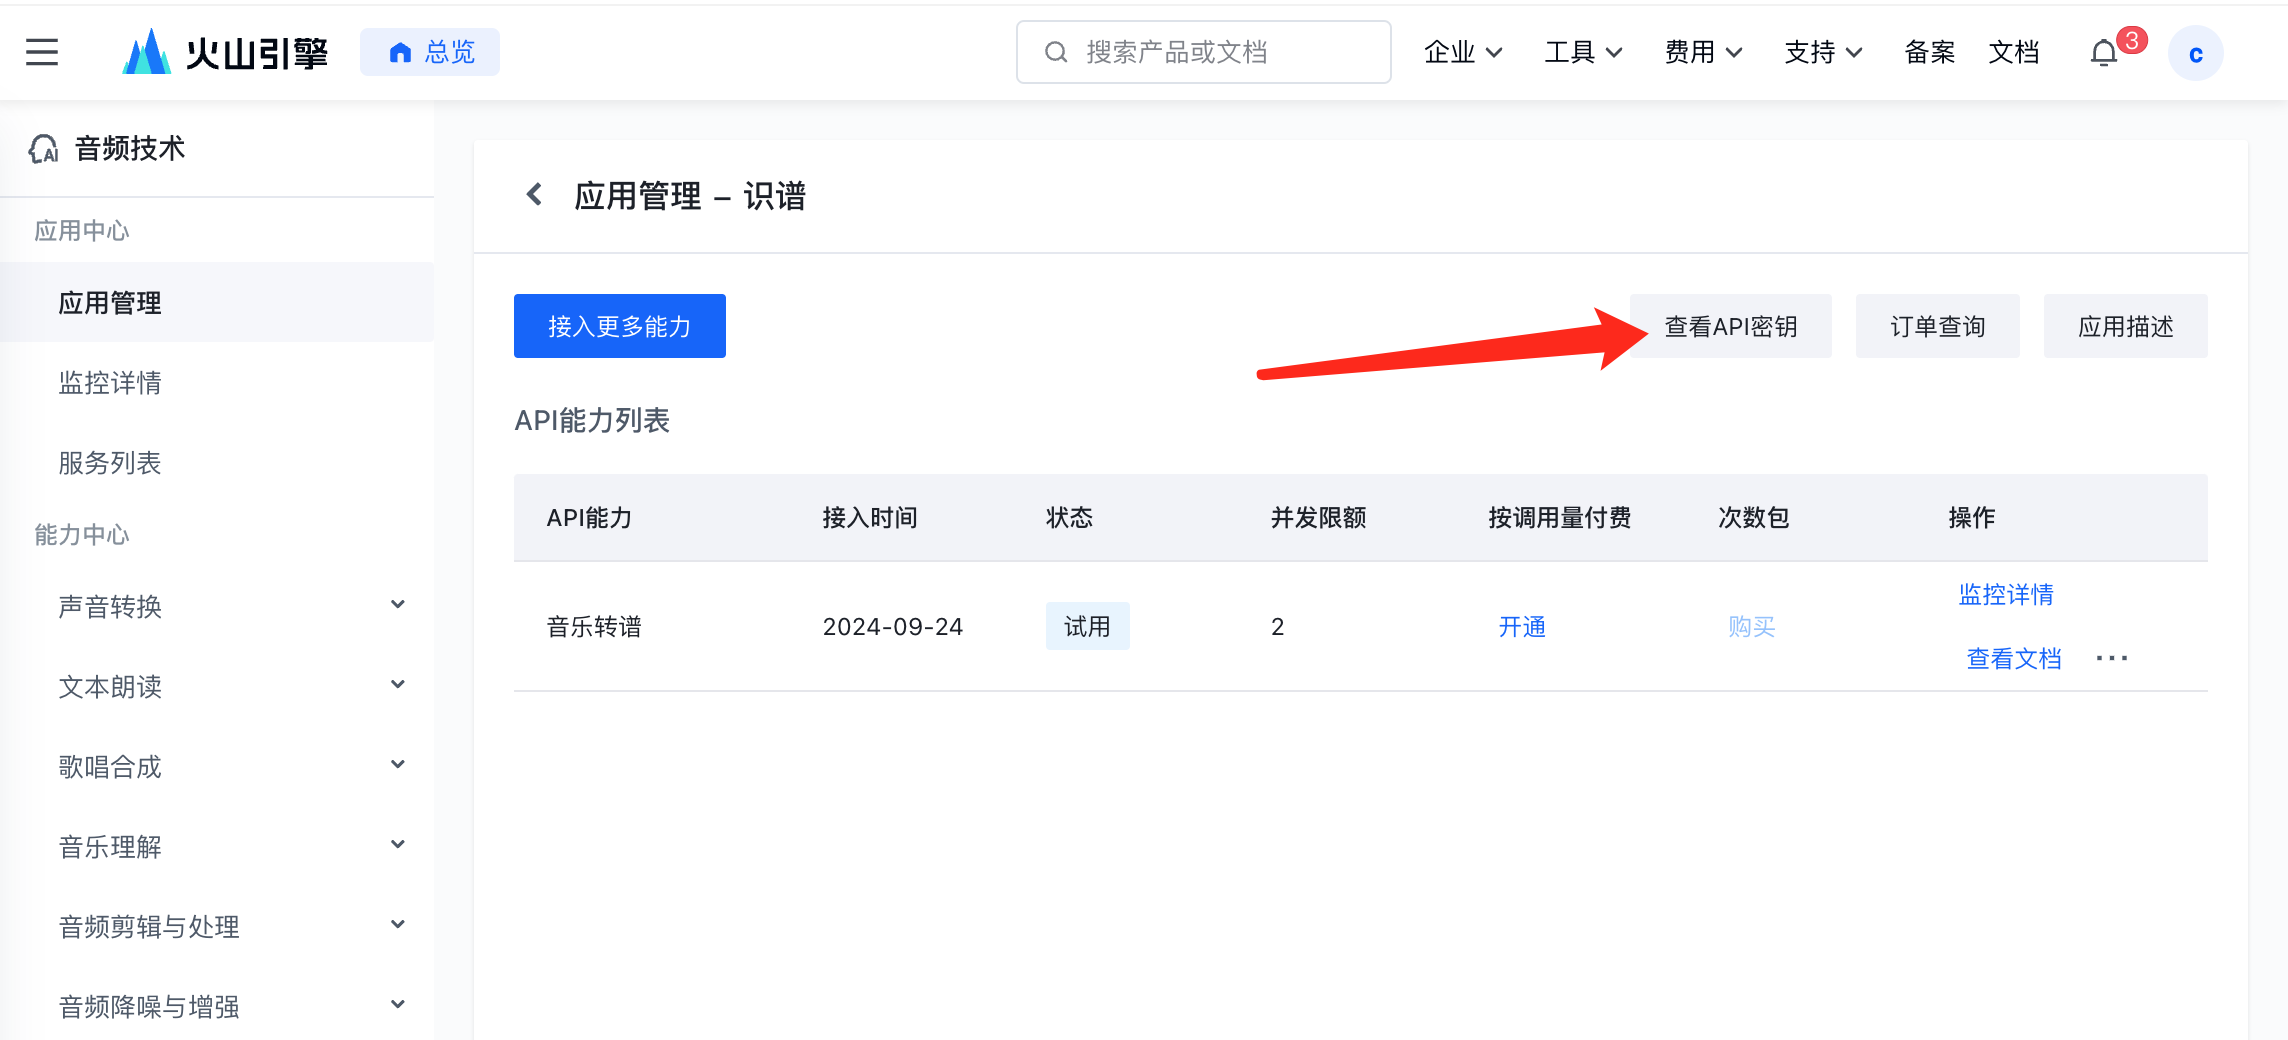Click the 开通 pay-per-use link
The width and height of the screenshot is (2288, 1040).
[x=1521, y=627]
